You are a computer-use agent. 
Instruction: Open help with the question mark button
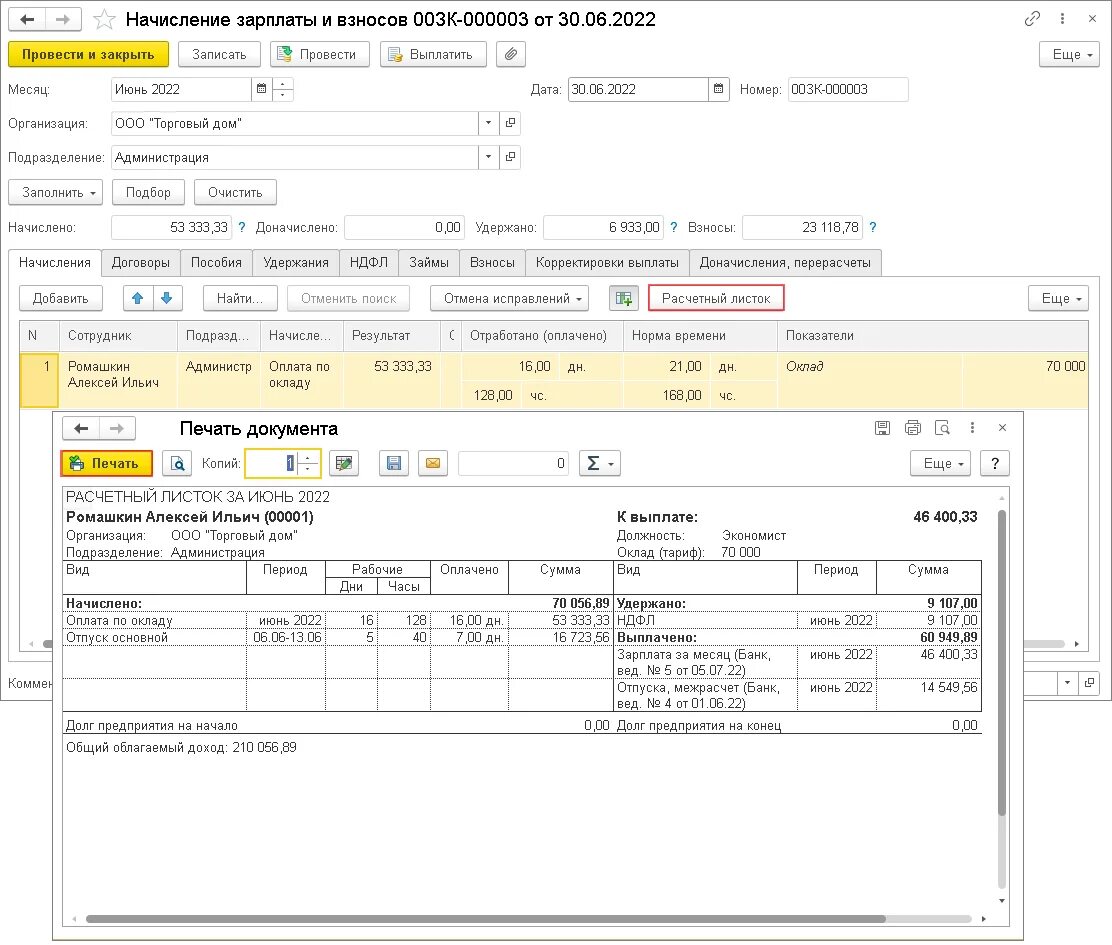(x=995, y=464)
